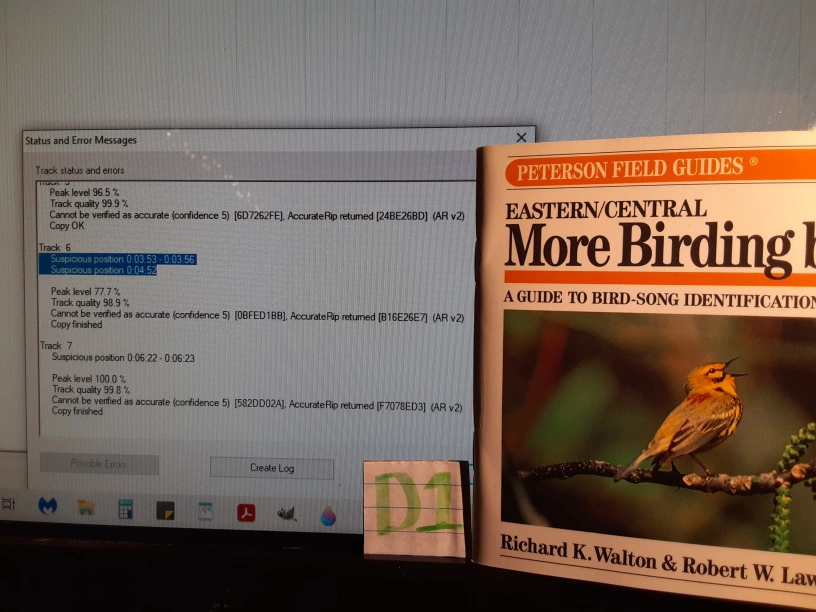Screen dimensions: 816x612
Task: Click the 'Track quality 99.8 %' line
Action: tap(91, 389)
